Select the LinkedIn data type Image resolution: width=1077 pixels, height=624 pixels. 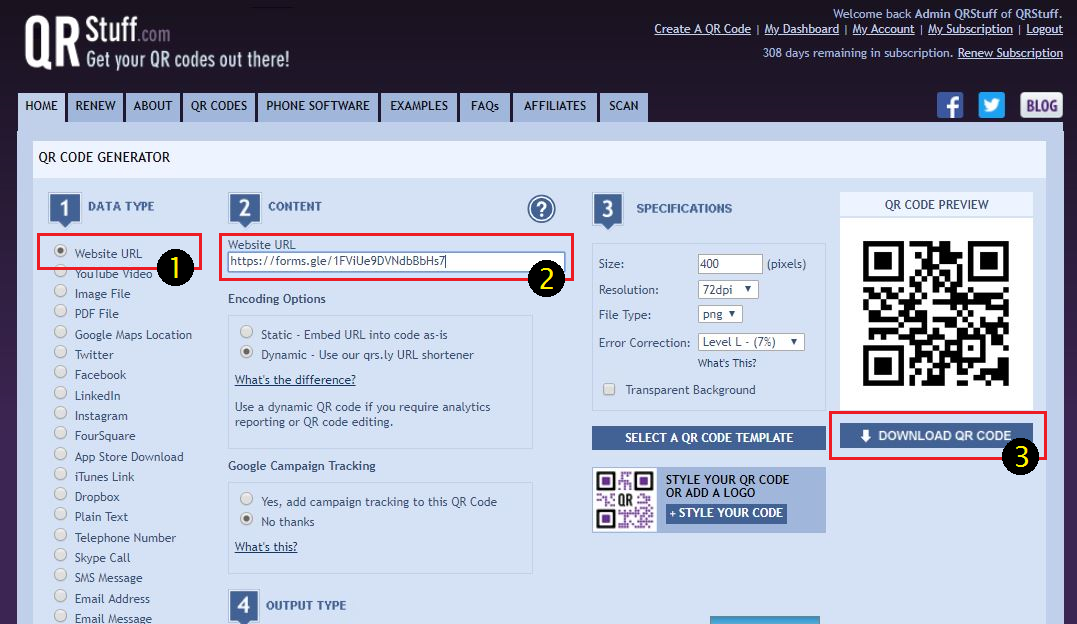point(60,393)
